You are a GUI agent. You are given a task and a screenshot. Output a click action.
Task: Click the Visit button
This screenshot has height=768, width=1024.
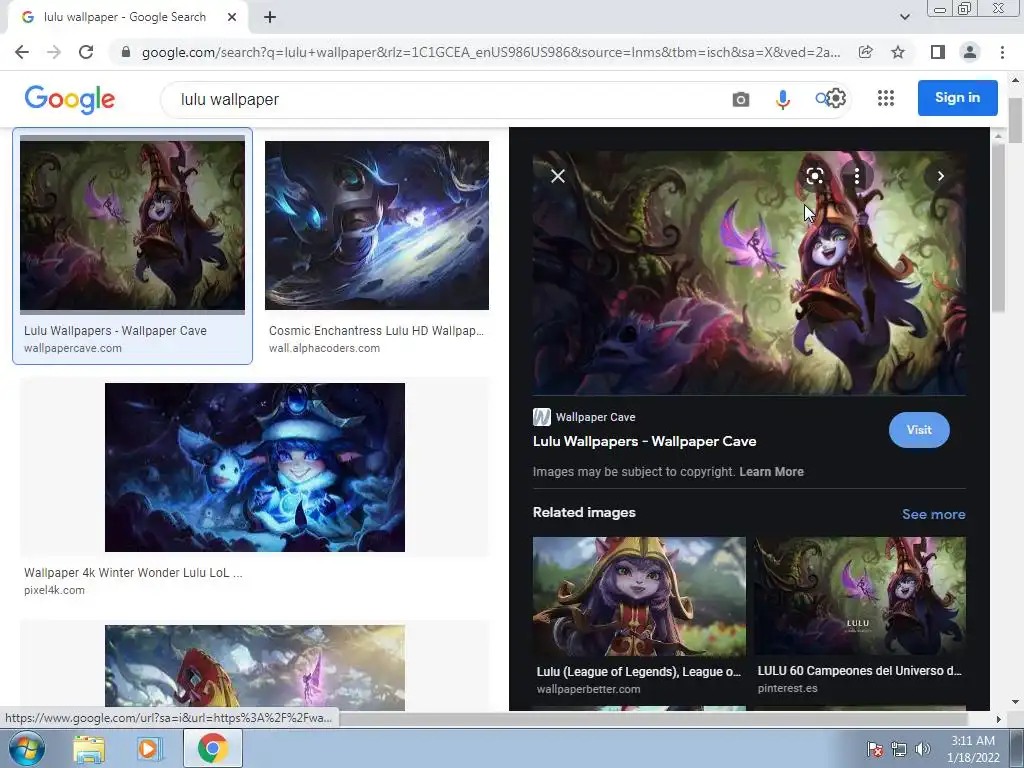coord(919,430)
